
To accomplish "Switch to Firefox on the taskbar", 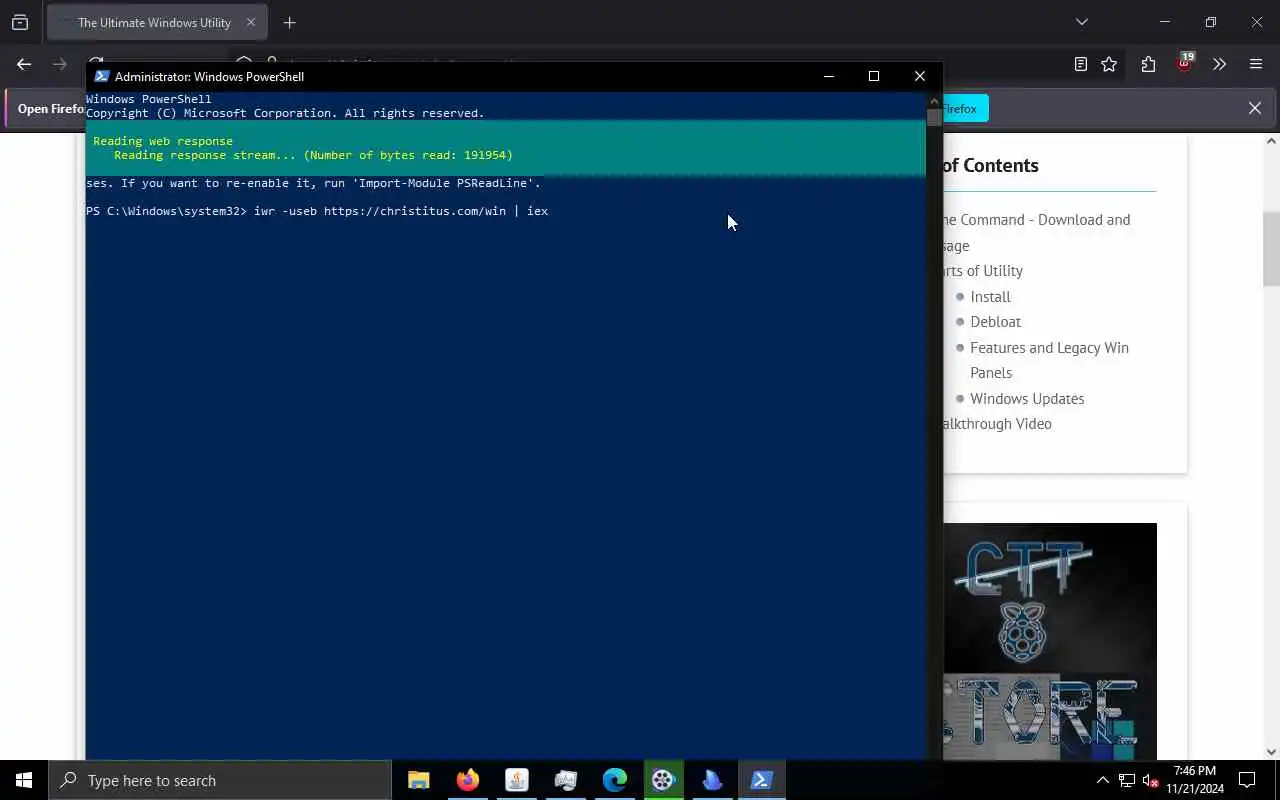I will [468, 780].
